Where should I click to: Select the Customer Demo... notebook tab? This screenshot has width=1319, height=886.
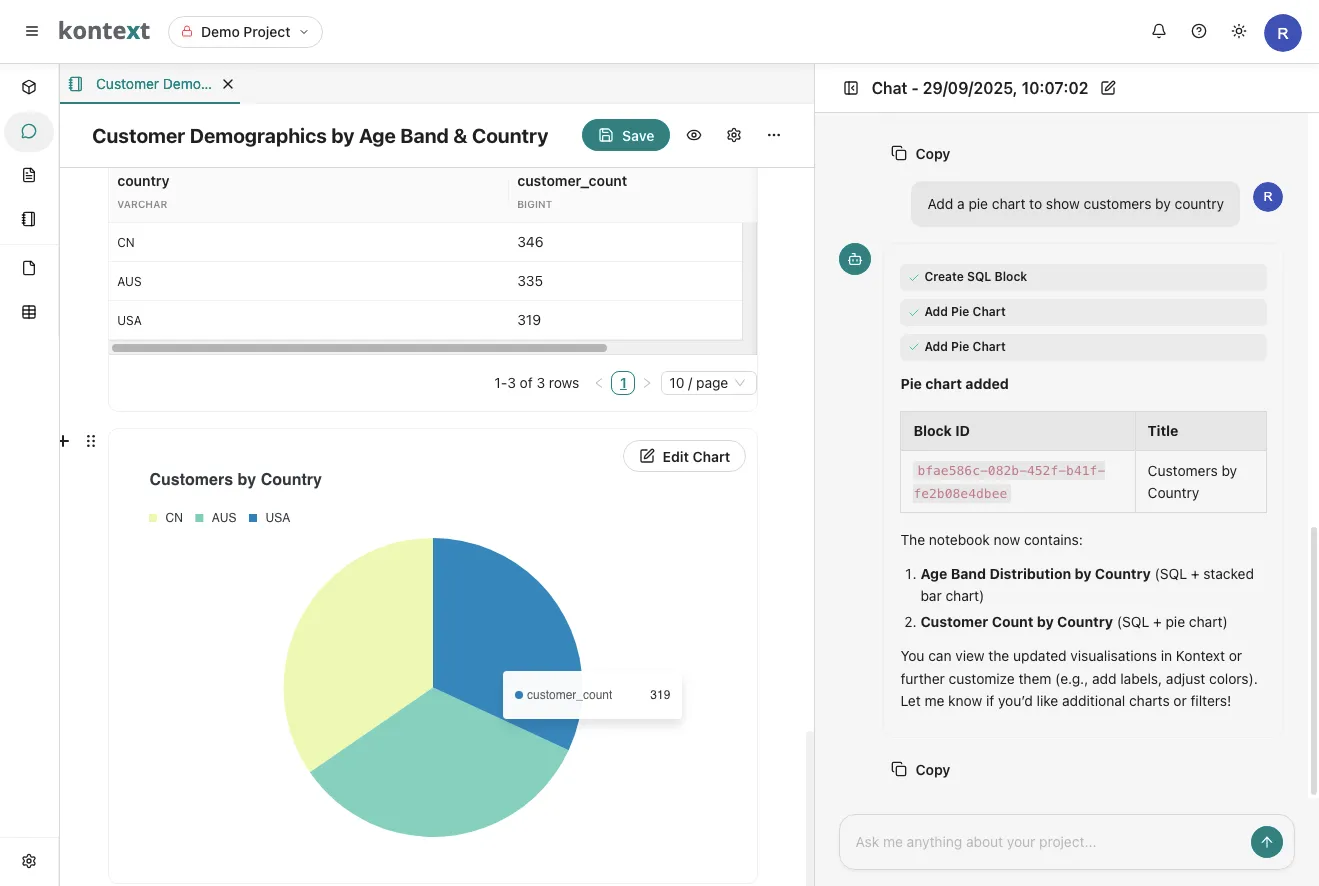[152, 84]
